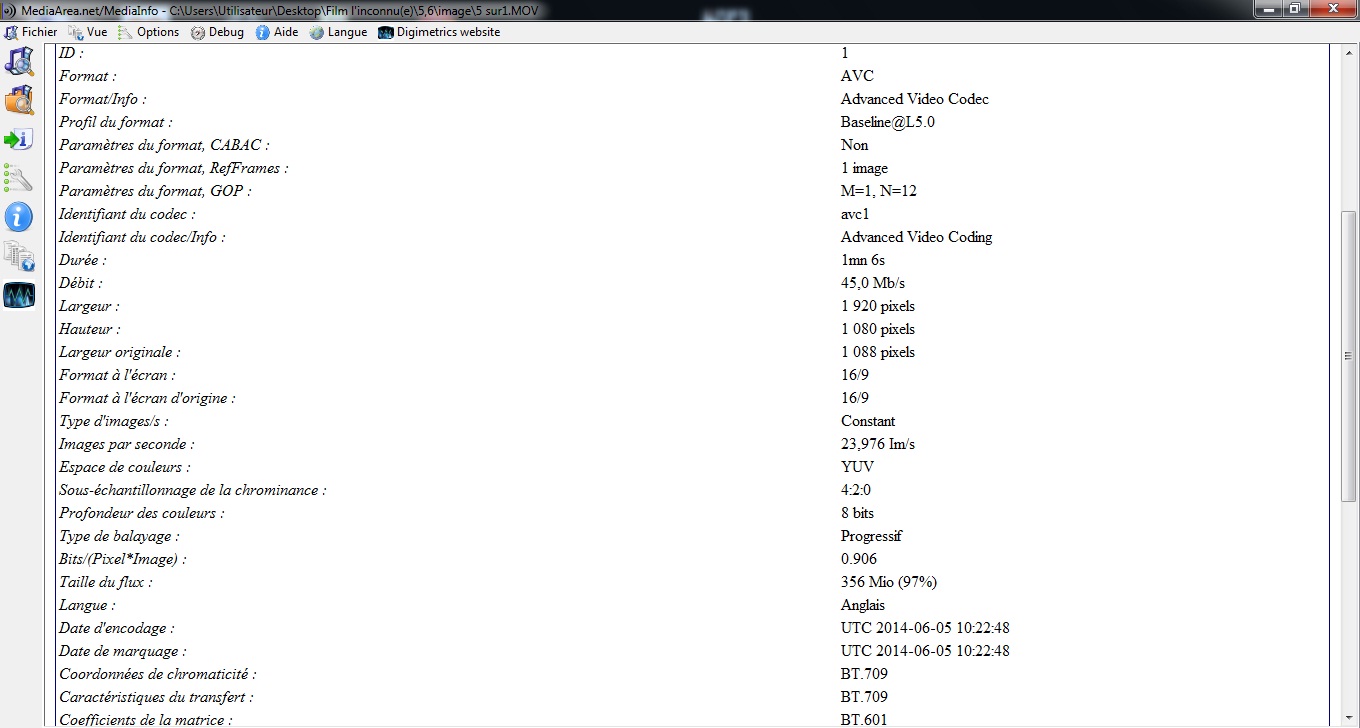Click the 'M=1, N=12' GOP value
Image resolution: width=1360 pixels, height=728 pixels.
point(879,191)
